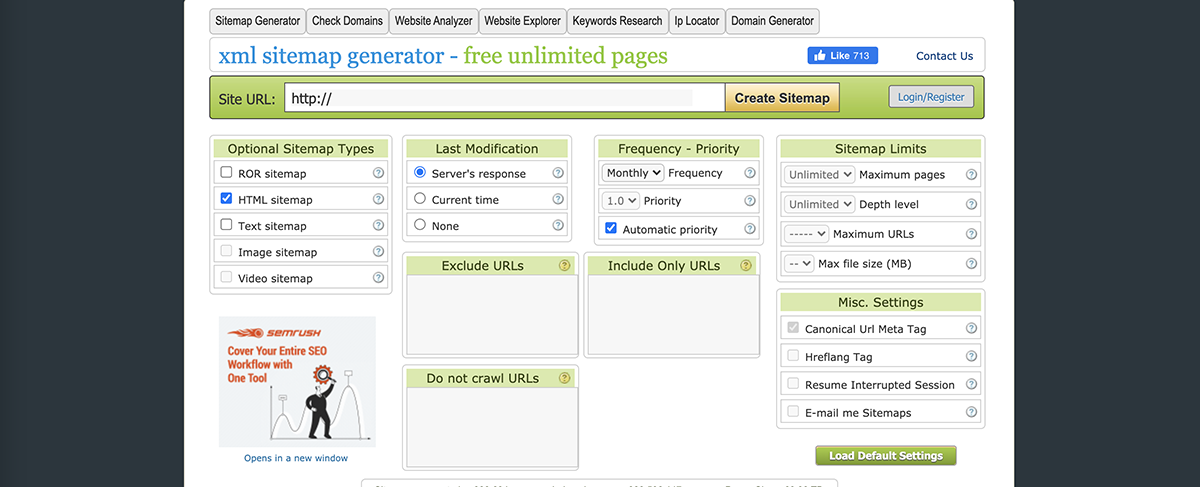
Task: Toggle the Resume Interrupted Session checkbox
Action: (x=793, y=383)
